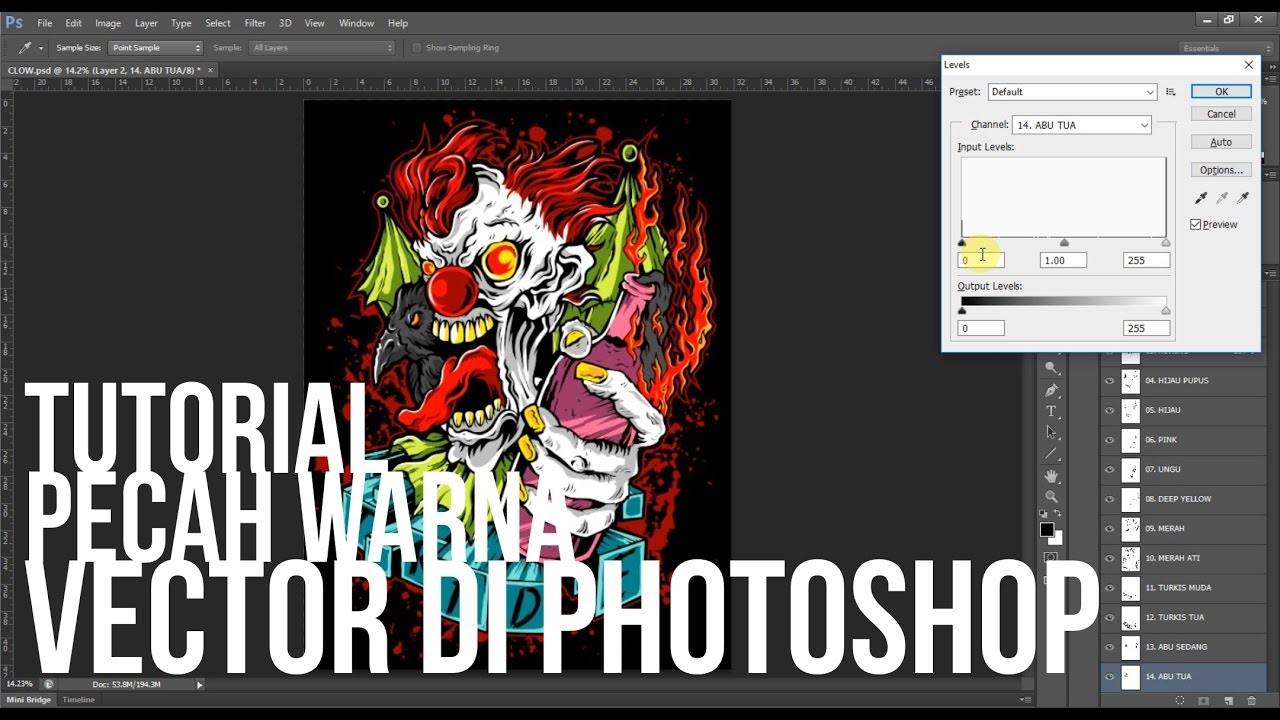
Task: Select the Line tool
Action: pos(1051,454)
